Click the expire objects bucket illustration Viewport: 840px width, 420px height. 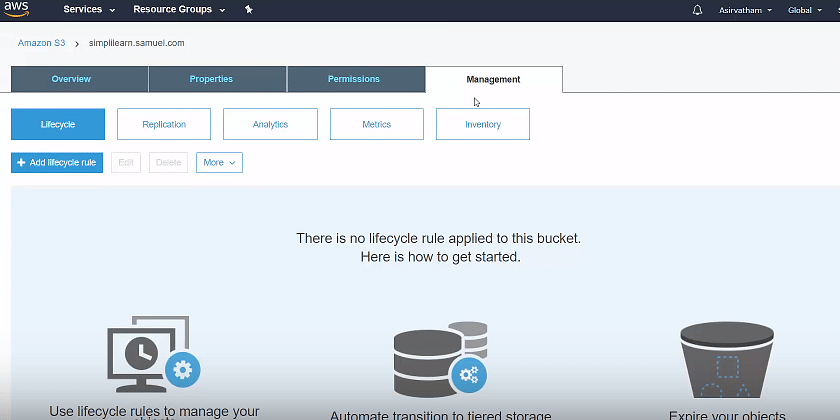click(727, 360)
